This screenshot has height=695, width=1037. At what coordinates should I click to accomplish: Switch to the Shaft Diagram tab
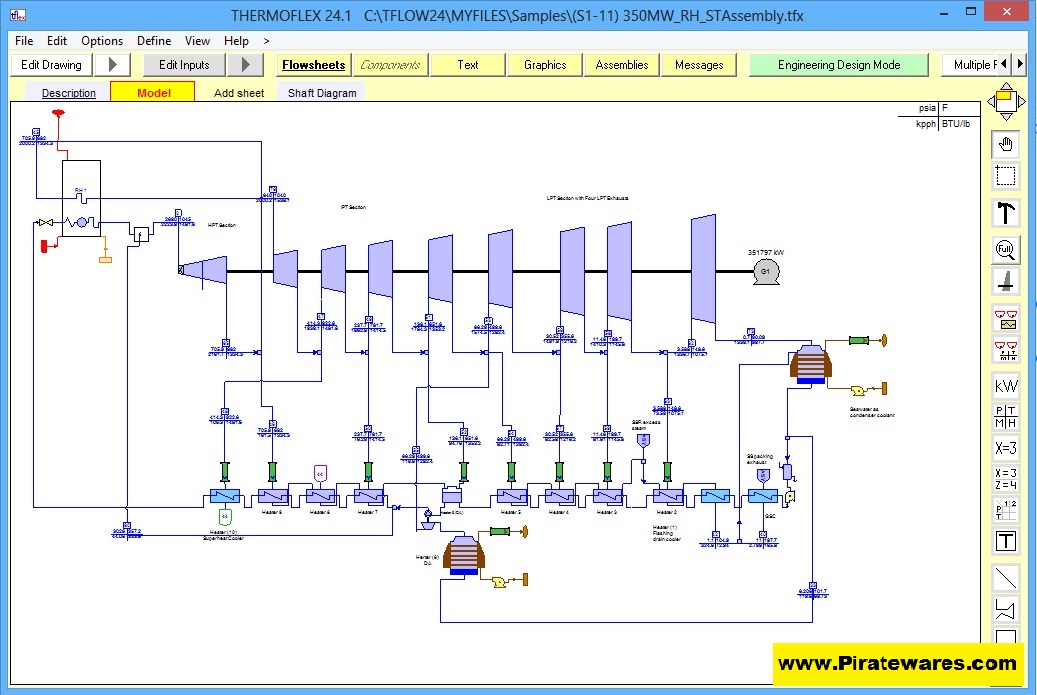320,93
